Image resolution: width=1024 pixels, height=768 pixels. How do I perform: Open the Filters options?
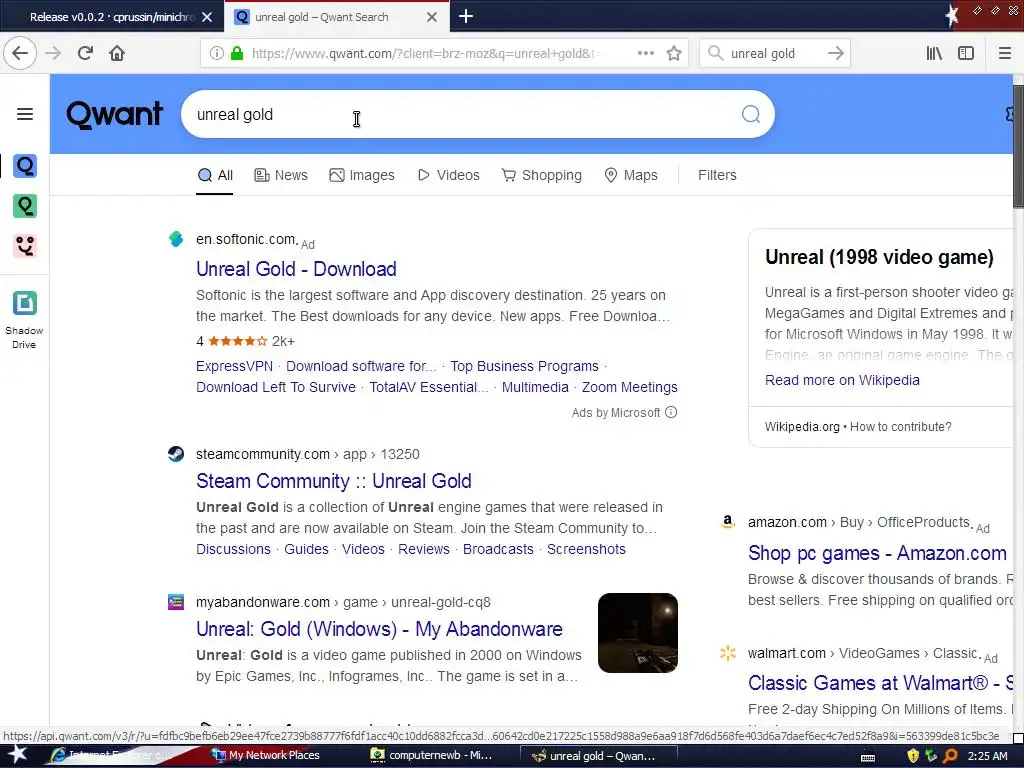pyautogui.click(x=717, y=175)
